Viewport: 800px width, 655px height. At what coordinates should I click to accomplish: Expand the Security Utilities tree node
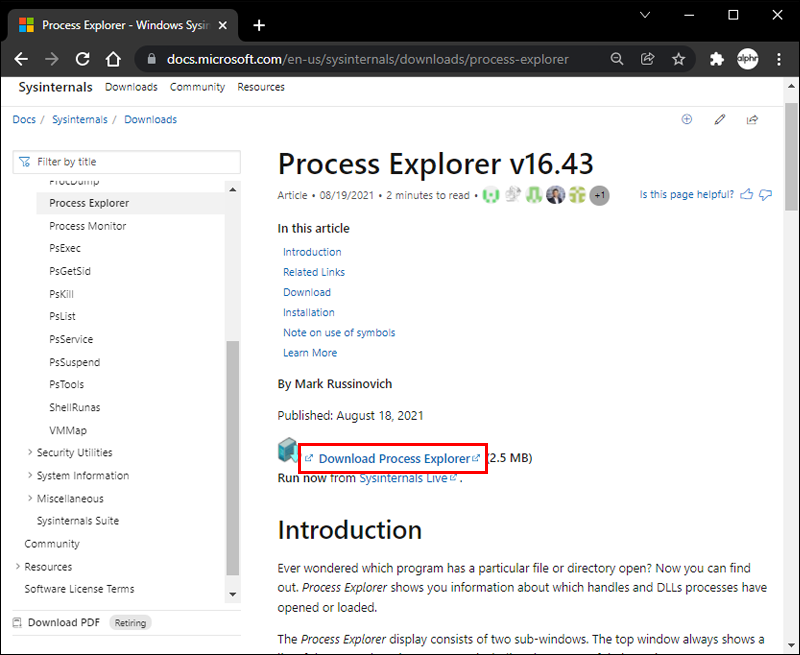[30, 453]
